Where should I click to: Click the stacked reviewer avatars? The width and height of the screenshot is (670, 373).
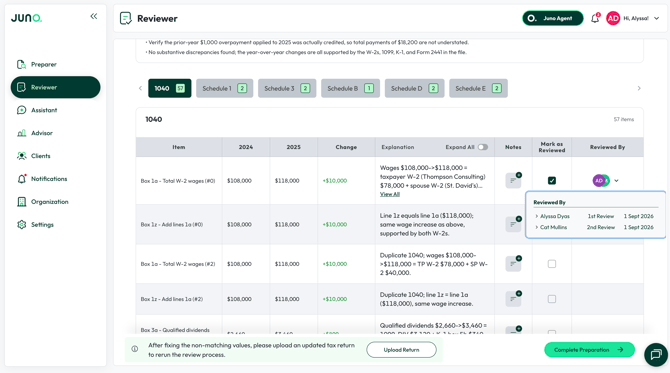coord(601,180)
